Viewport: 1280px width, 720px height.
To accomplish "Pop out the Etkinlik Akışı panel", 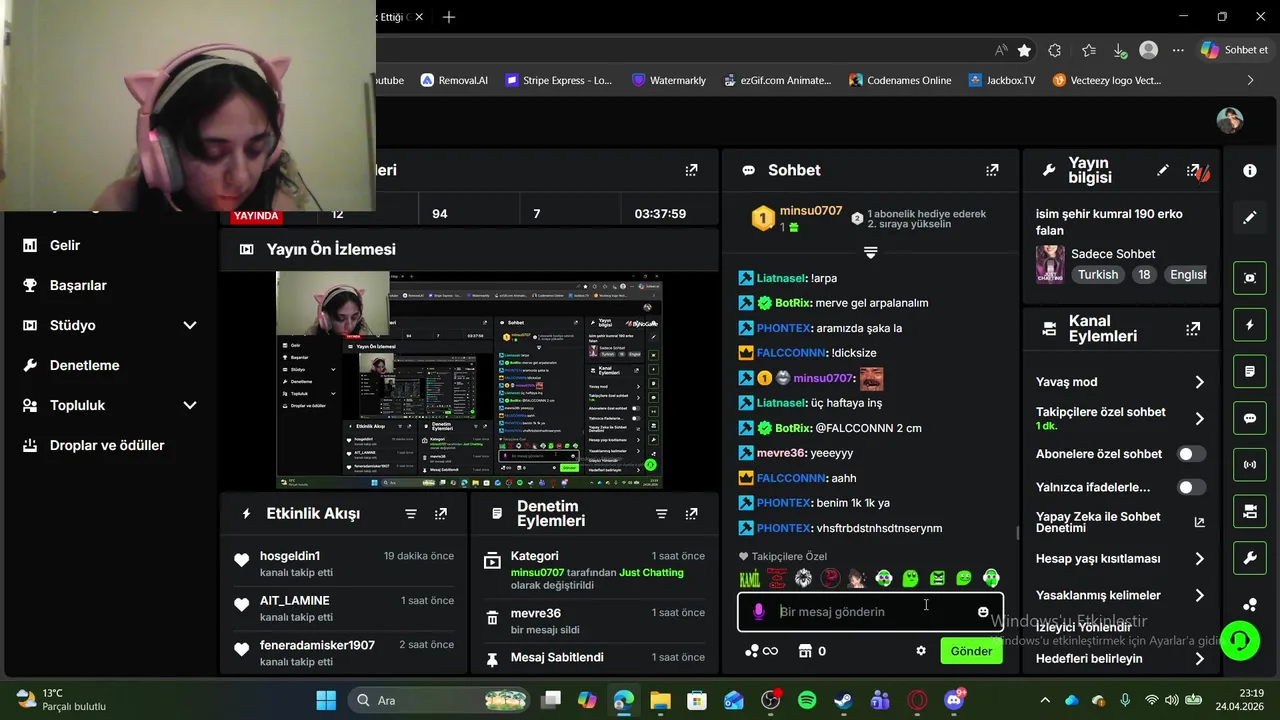I will coord(441,514).
